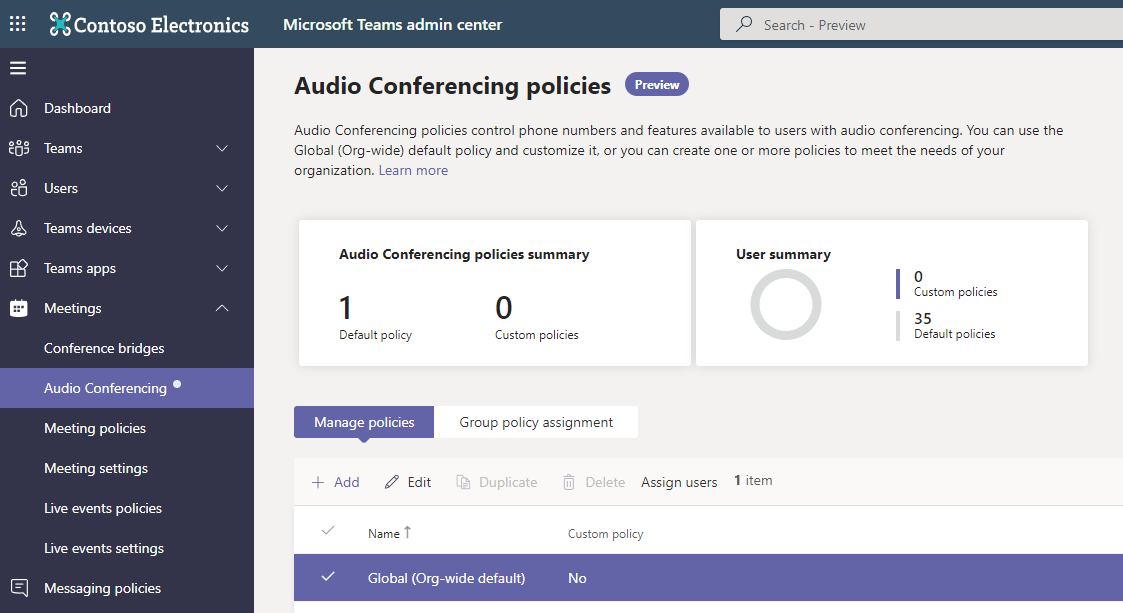The image size is (1123, 613).
Task: Open the app launcher waffle icon
Action: (x=18, y=24)
